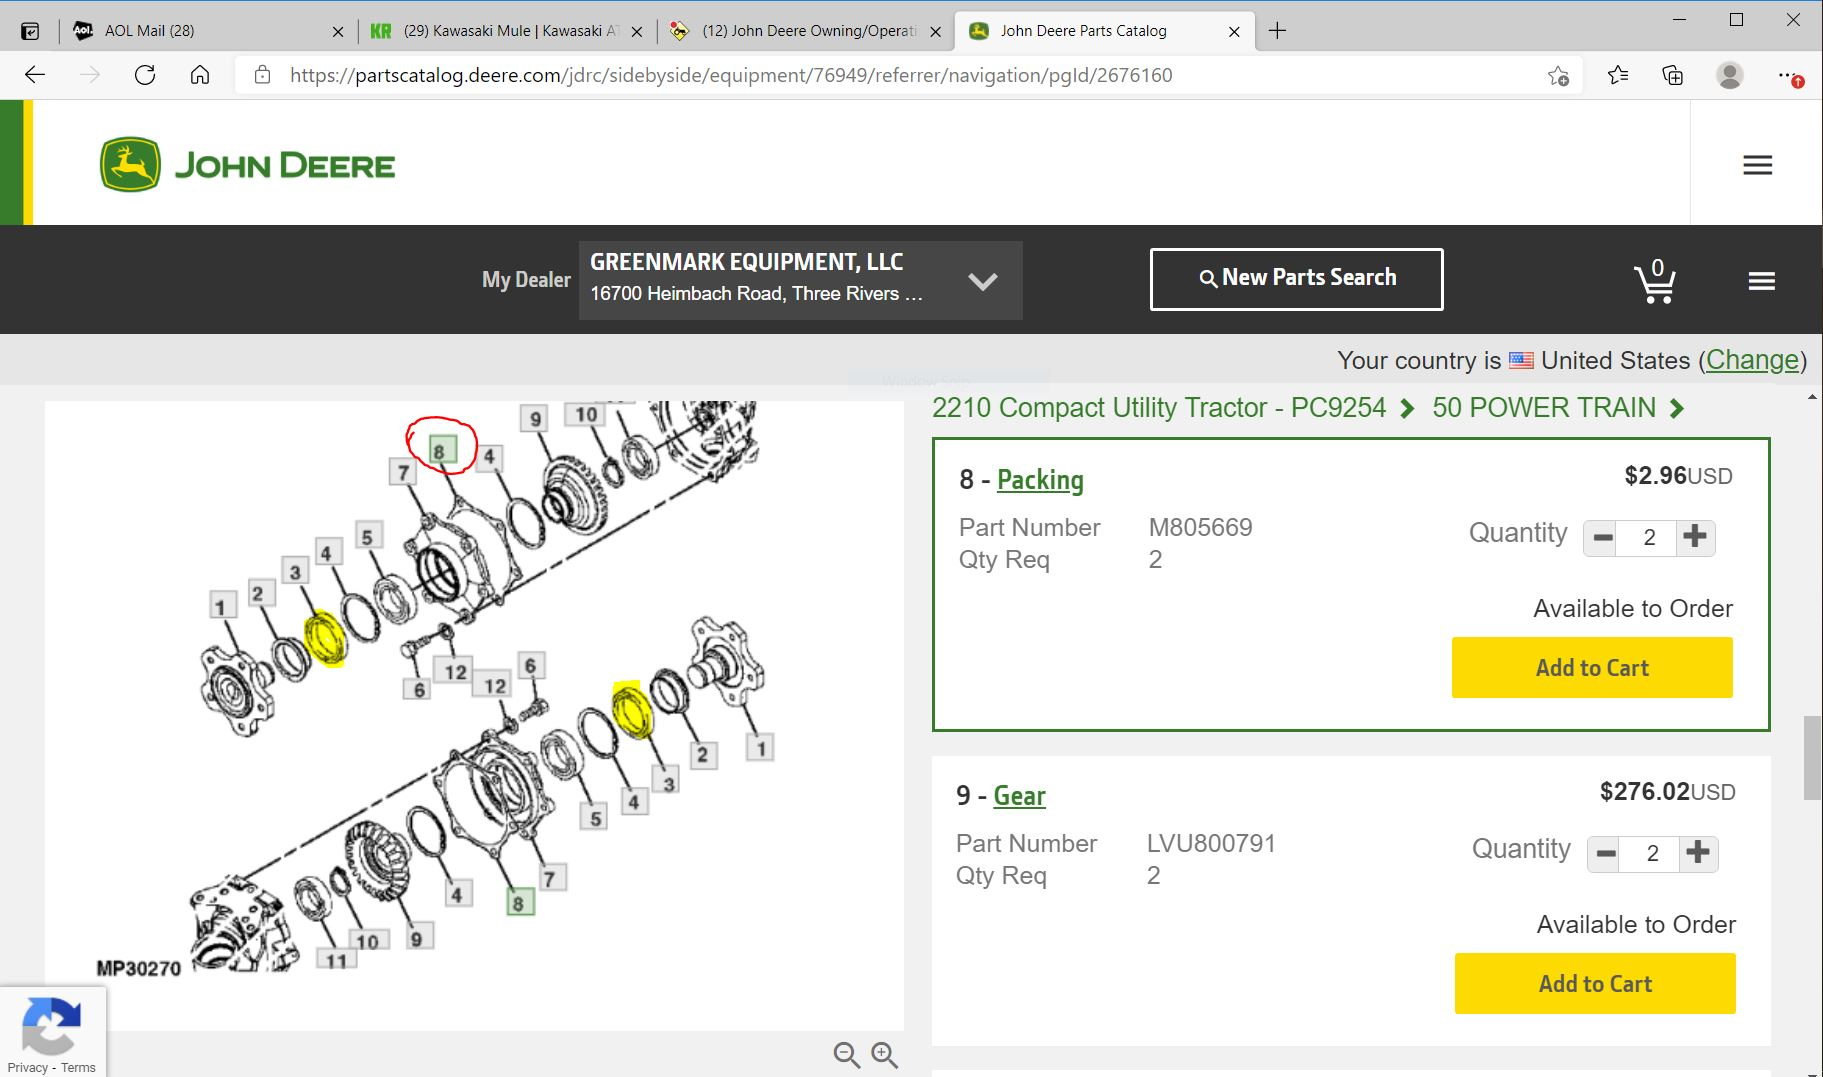
Task: Click the Change country link
Action: click(x=1752, y=360)
